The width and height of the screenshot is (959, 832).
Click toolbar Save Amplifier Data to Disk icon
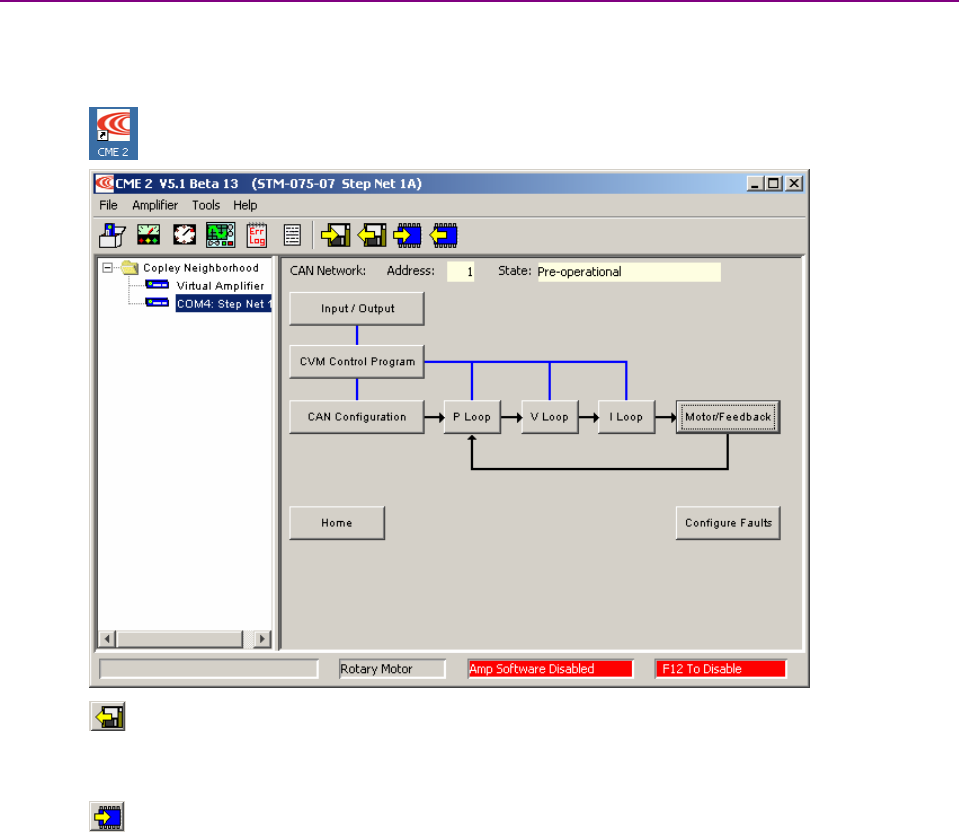pos(336,235)
